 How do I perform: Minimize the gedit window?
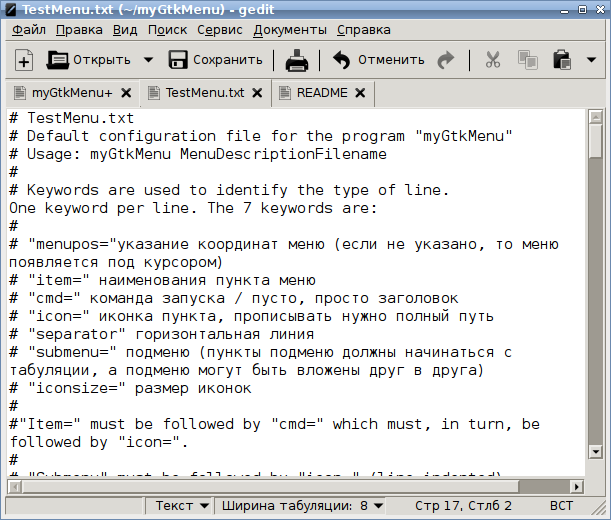564,10
